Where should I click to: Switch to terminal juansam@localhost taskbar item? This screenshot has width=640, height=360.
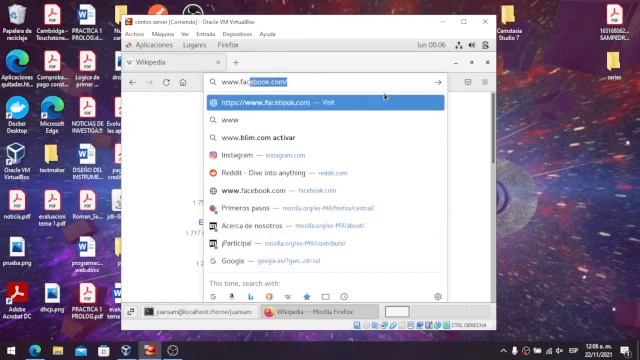point(200,312)
